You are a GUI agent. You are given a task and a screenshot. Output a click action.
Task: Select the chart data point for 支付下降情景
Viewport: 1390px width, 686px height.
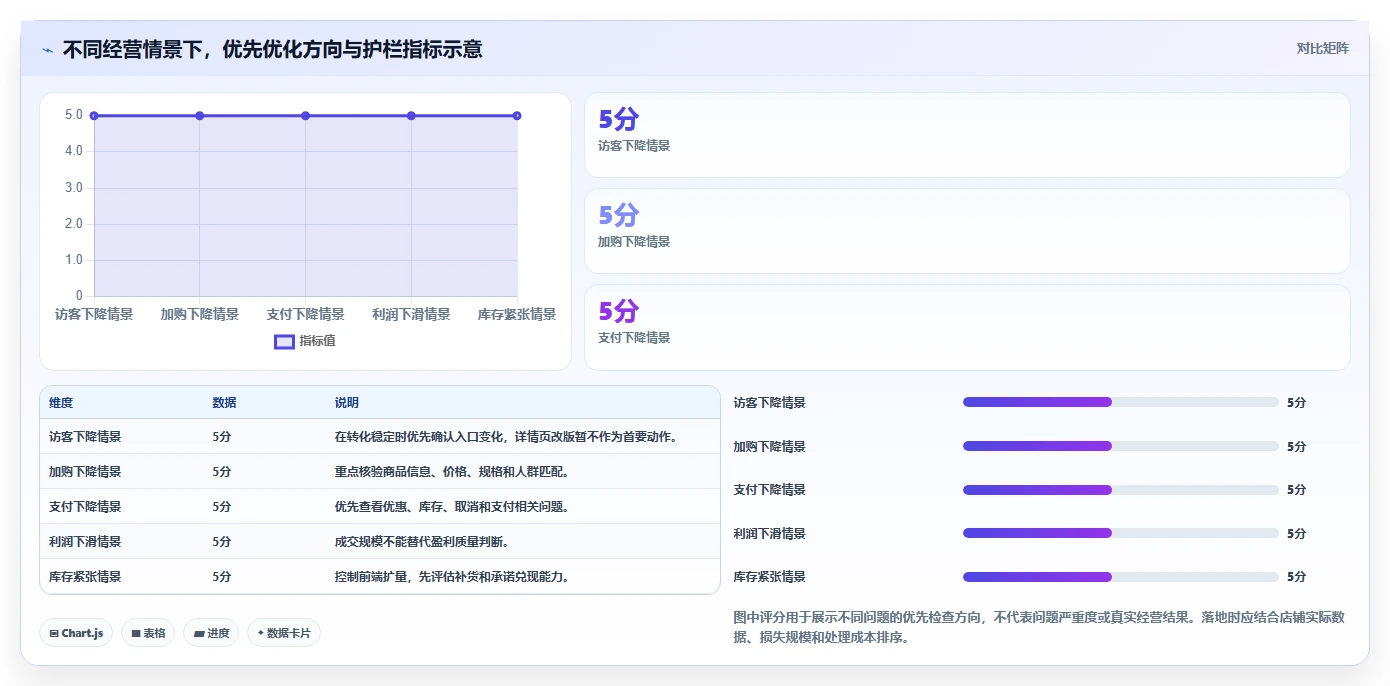tap(306, 116)
